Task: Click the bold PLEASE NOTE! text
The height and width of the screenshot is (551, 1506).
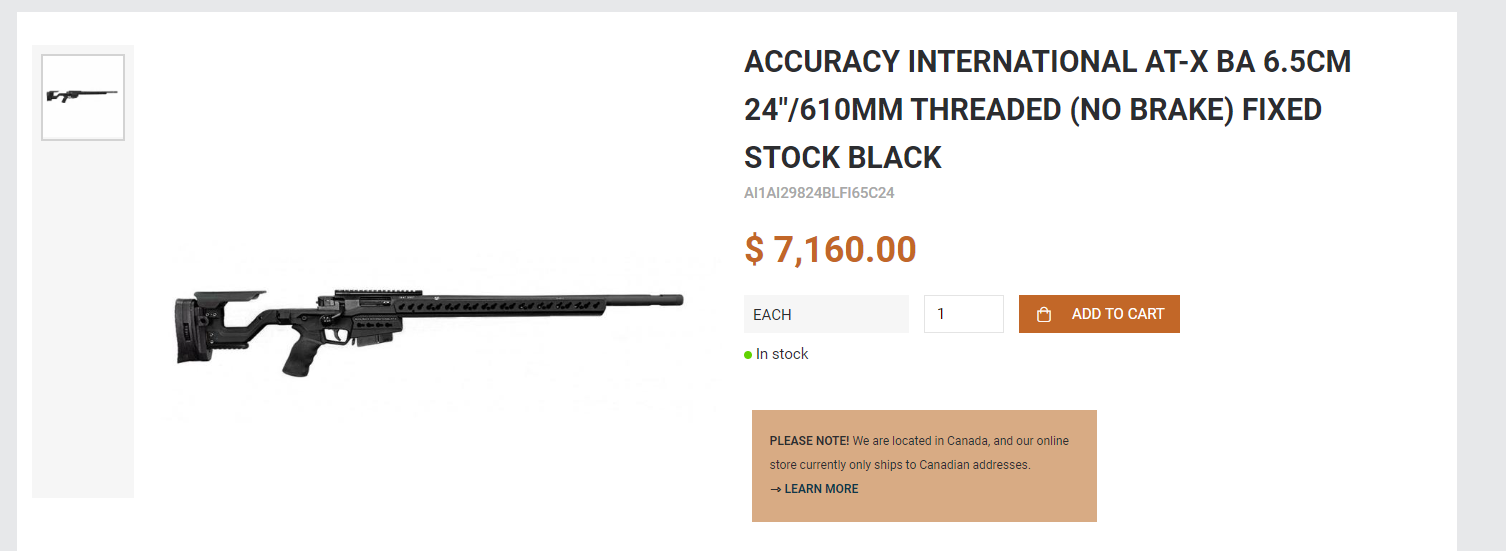Action: pos(809,441)
